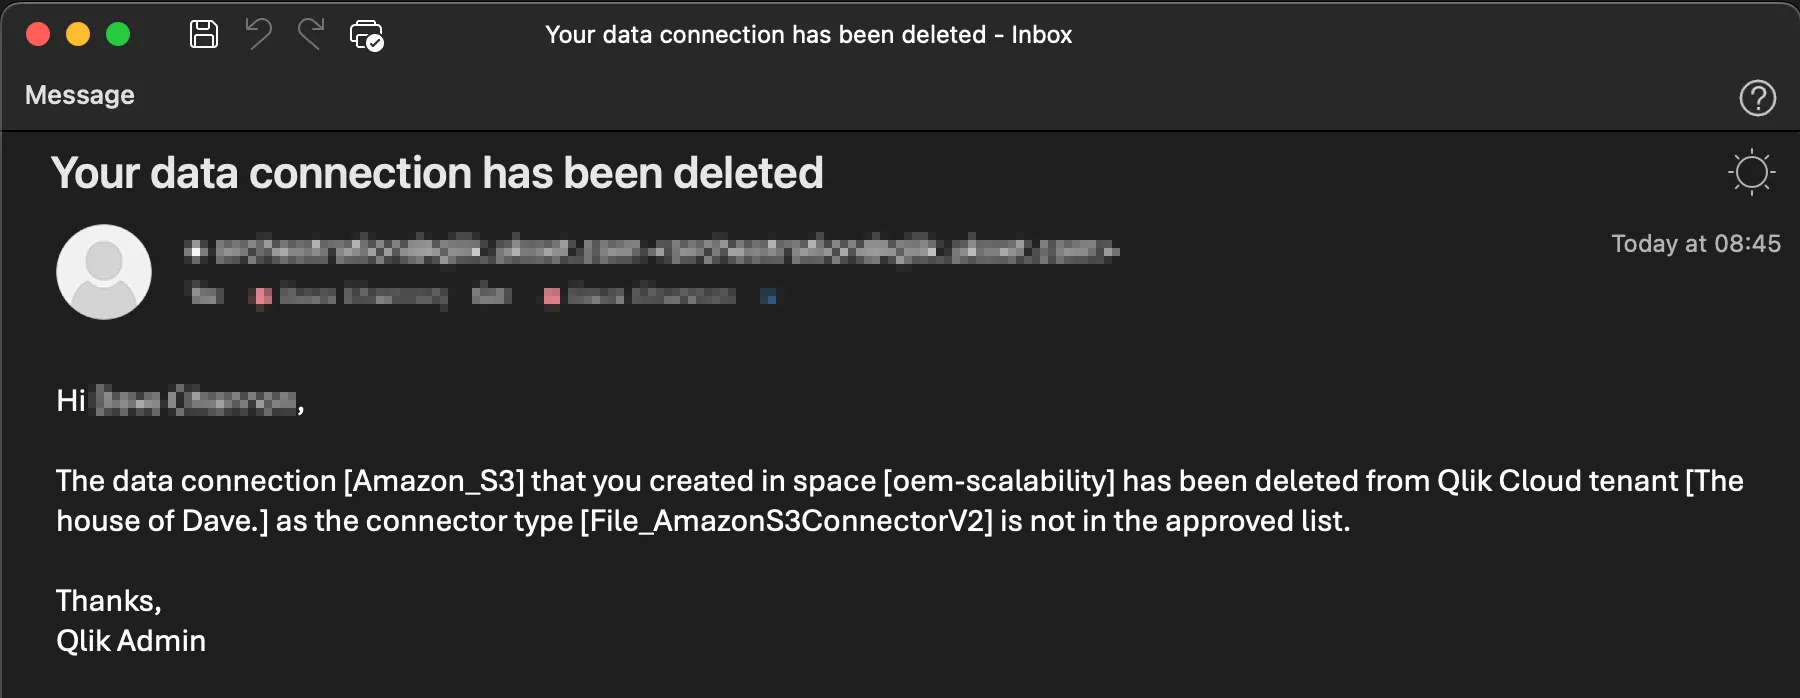The height and width of the screenshot is (698, 1800).
Task: Select the red badge beside the first recipient
Action: [262, 295]
